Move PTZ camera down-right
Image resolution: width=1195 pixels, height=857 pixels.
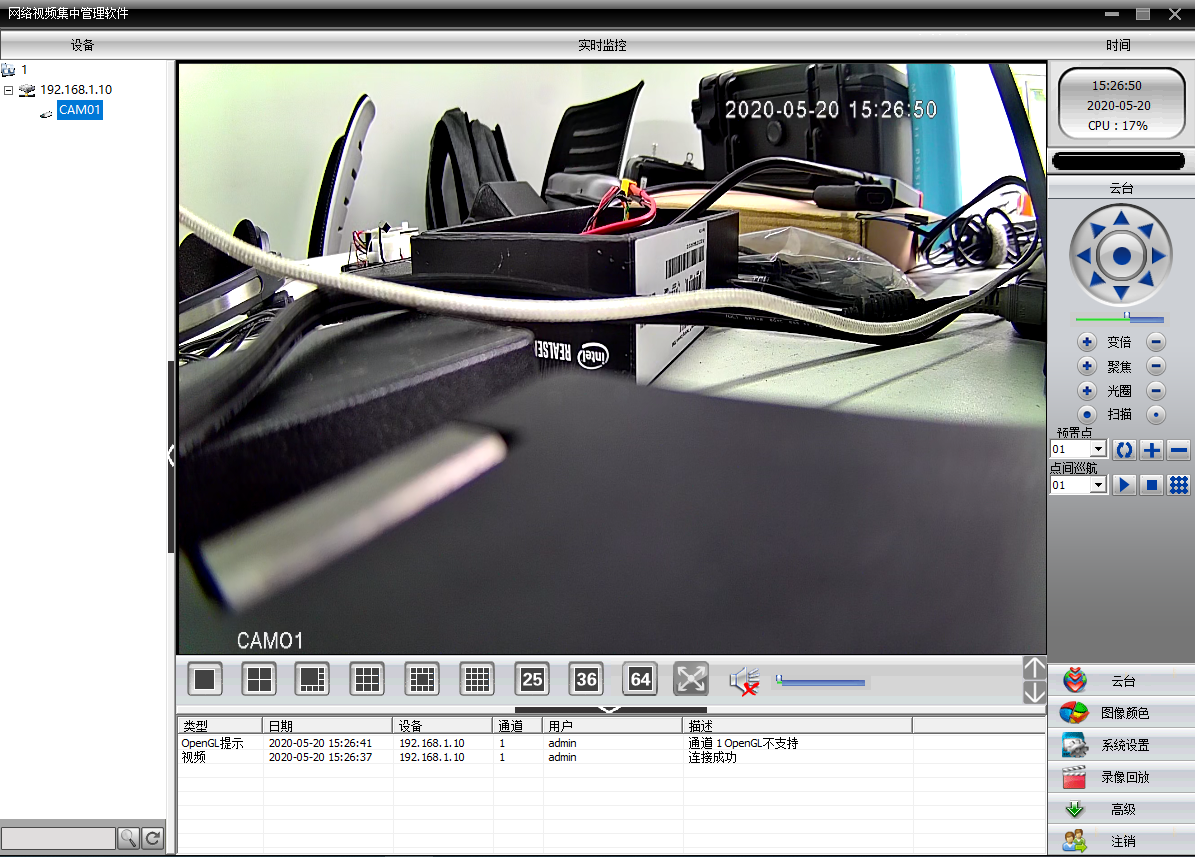click(x=1145, y=280)
